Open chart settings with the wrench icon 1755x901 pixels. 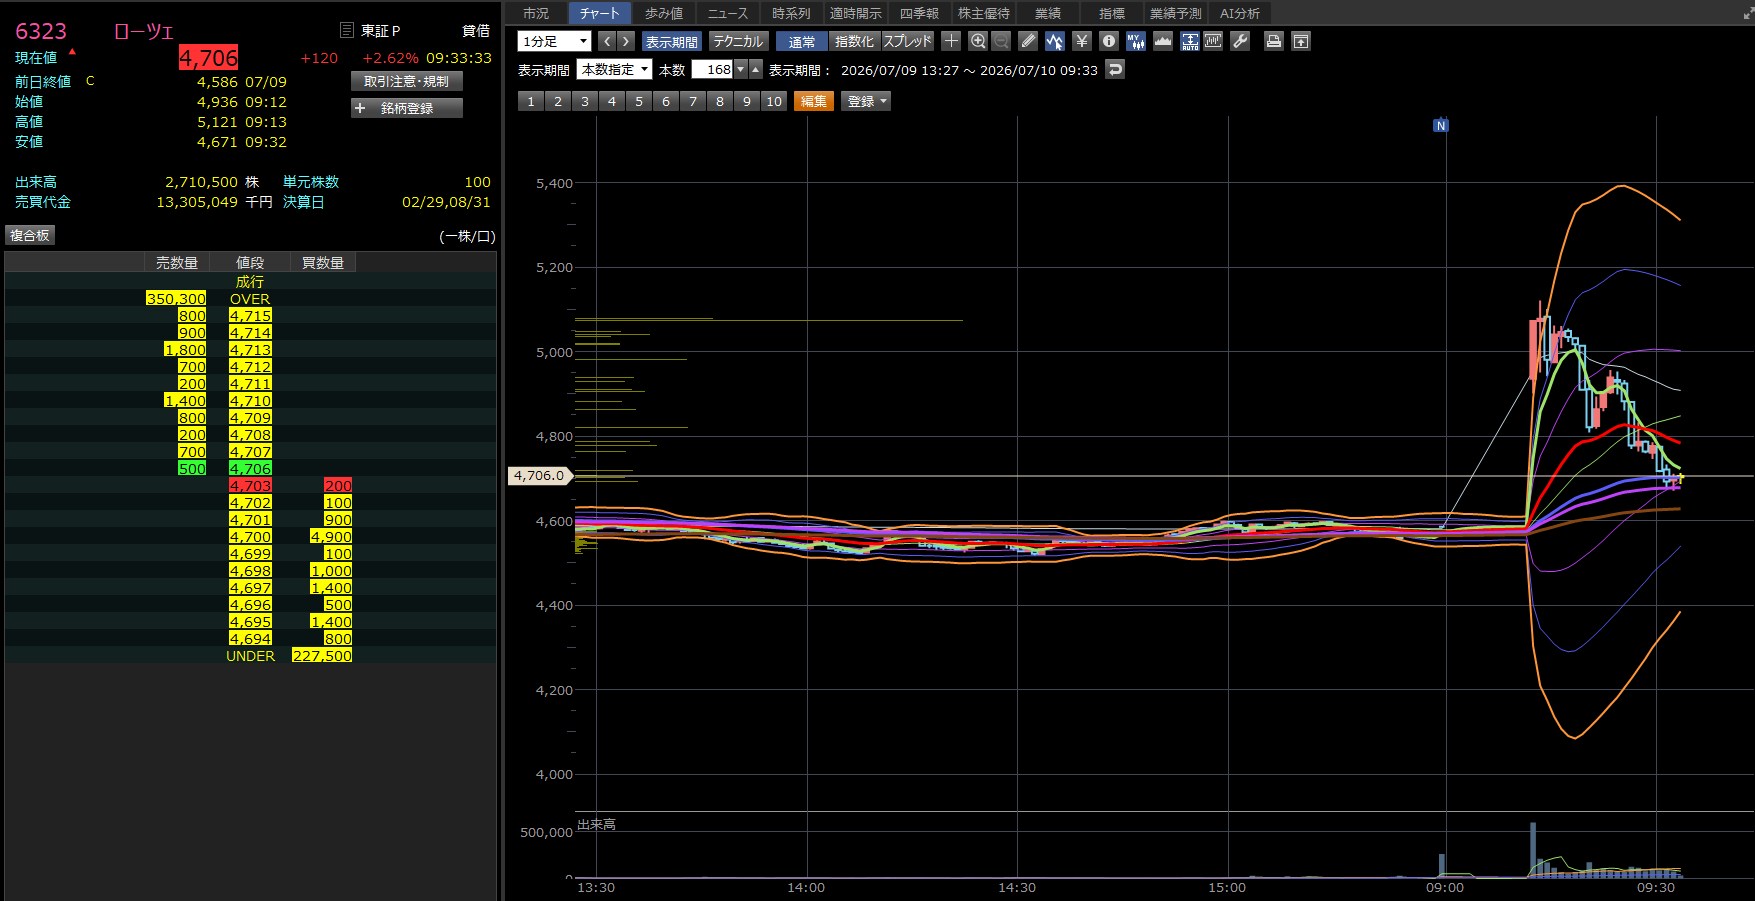click(x=1240, y=41)
